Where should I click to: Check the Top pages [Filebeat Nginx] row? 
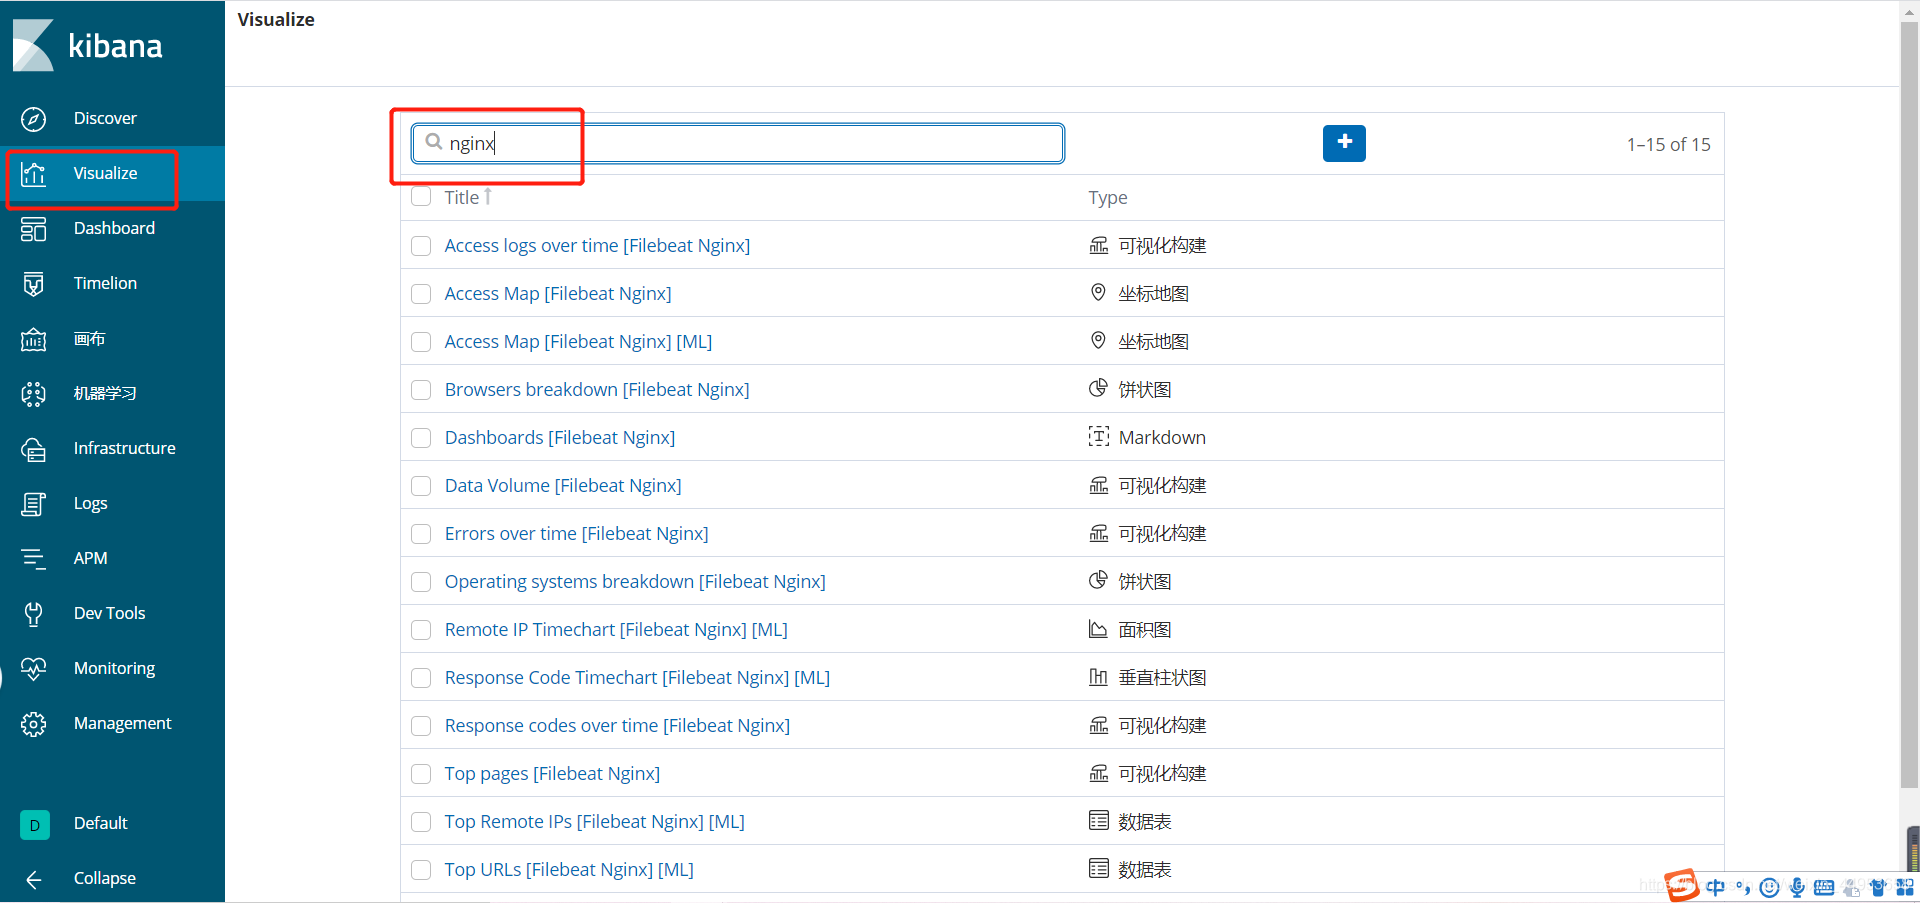421,774
